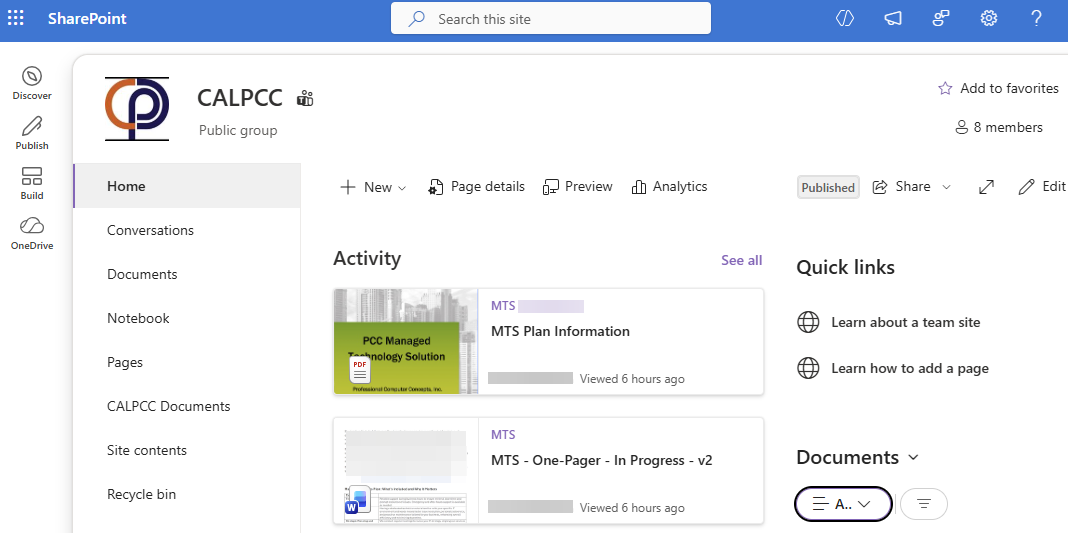Click the expand to full screen icon
The width and height of the screenshot is (1068, 533).
tap(986, 187)
